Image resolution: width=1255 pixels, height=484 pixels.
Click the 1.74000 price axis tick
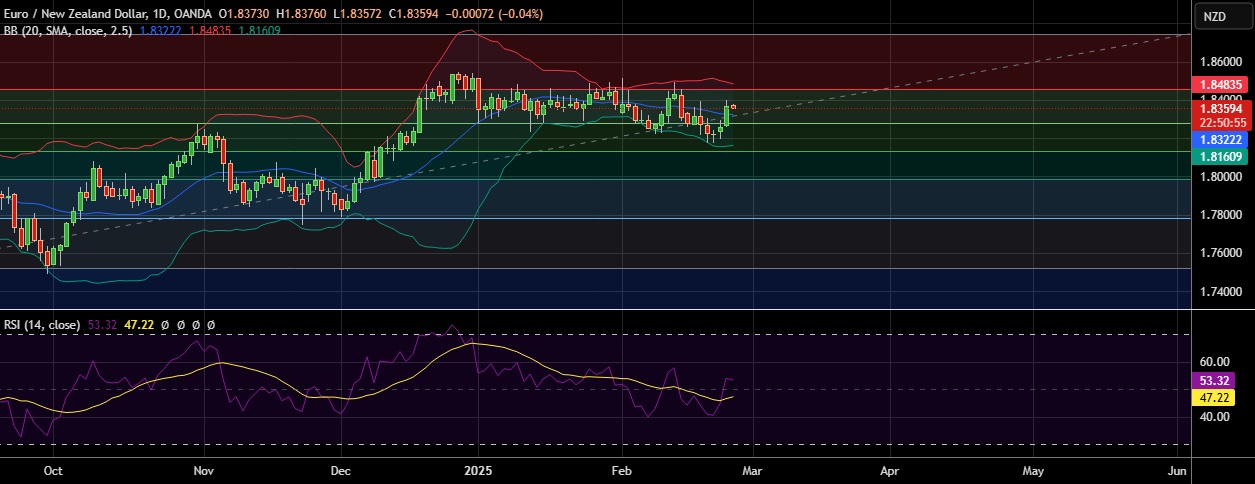pos(1219,292)
